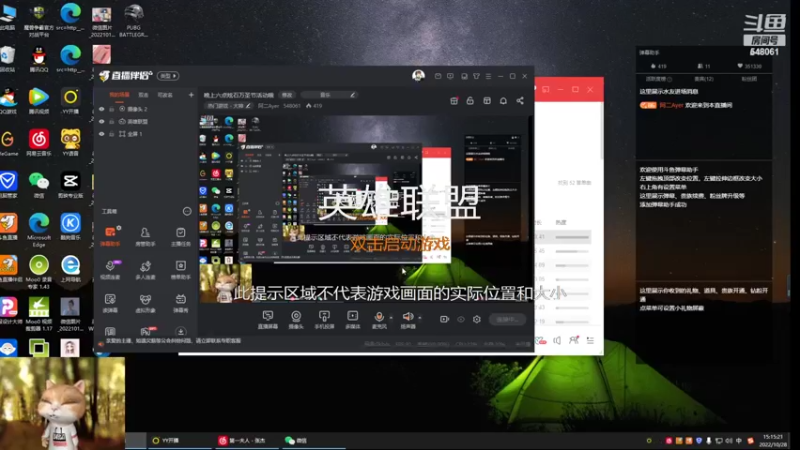
Task: Open the 视频连麦 tool icon
Action: coord(110,269)
